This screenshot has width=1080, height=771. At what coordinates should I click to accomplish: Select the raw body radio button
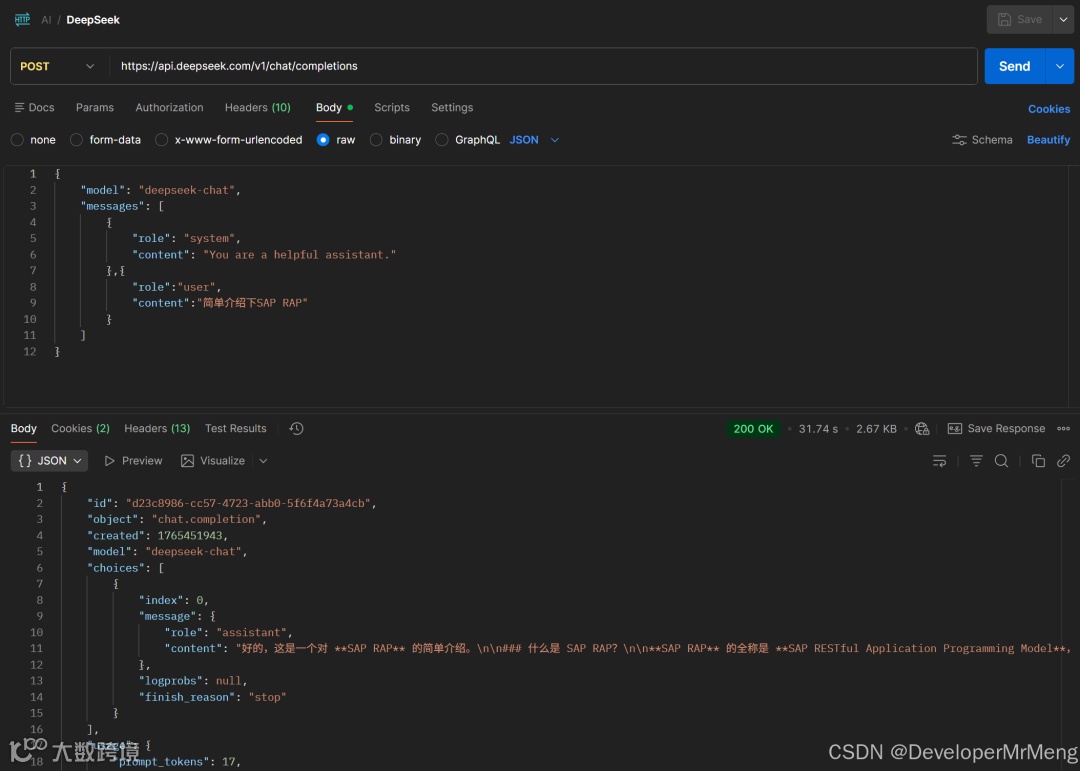pos(322,140)
